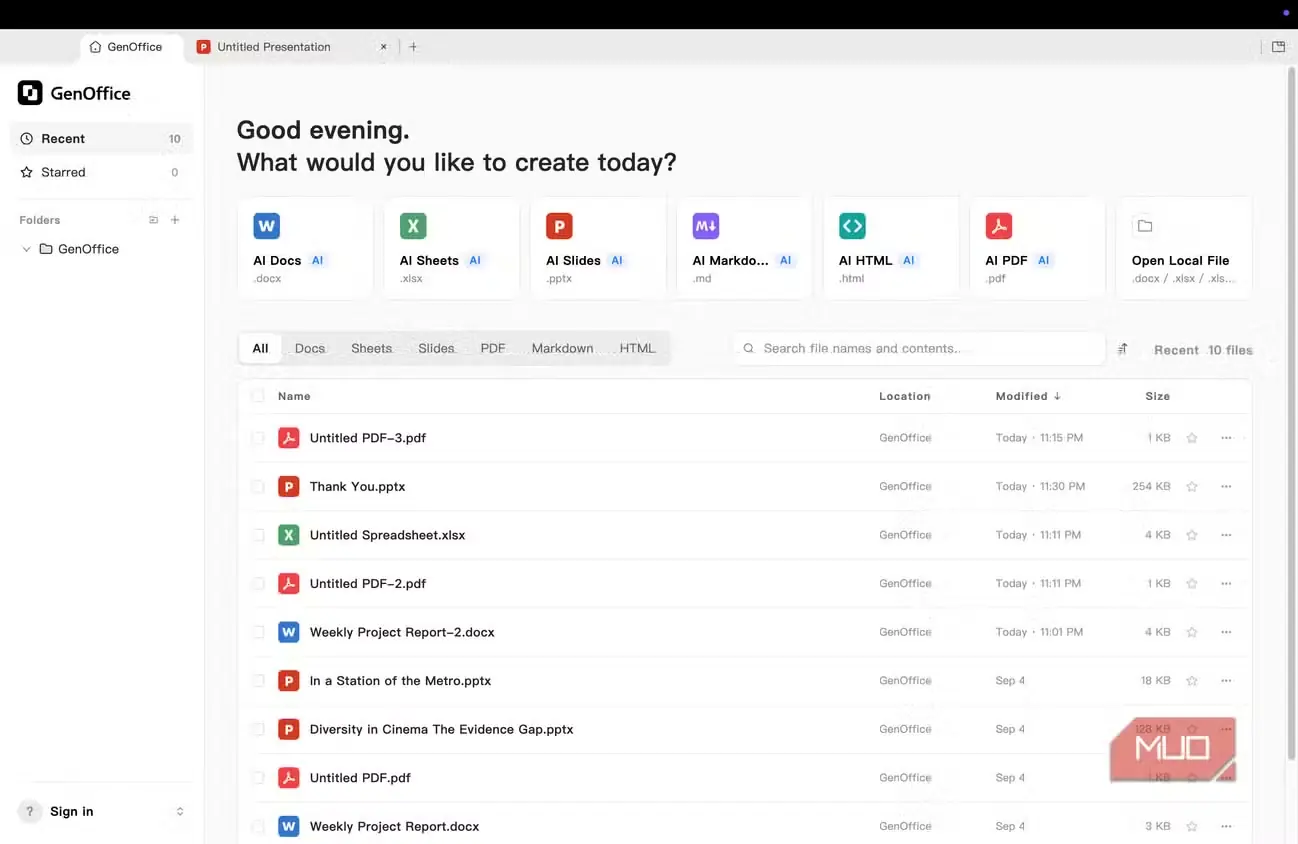Click Sign in at bottom left

point(72,812)
